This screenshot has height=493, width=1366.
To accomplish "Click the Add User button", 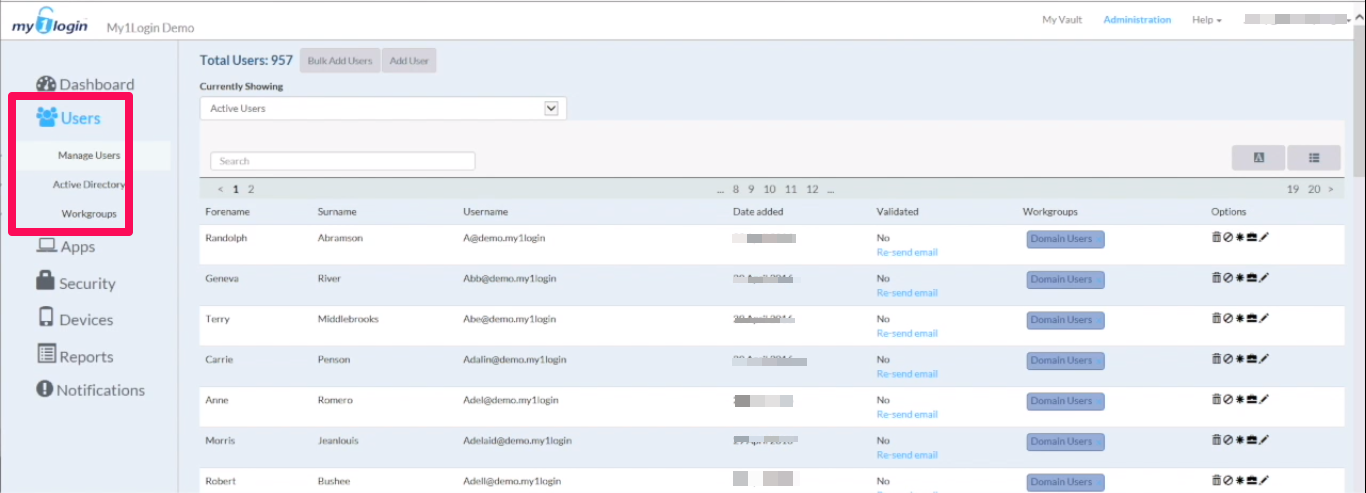I will pos(409,61).
